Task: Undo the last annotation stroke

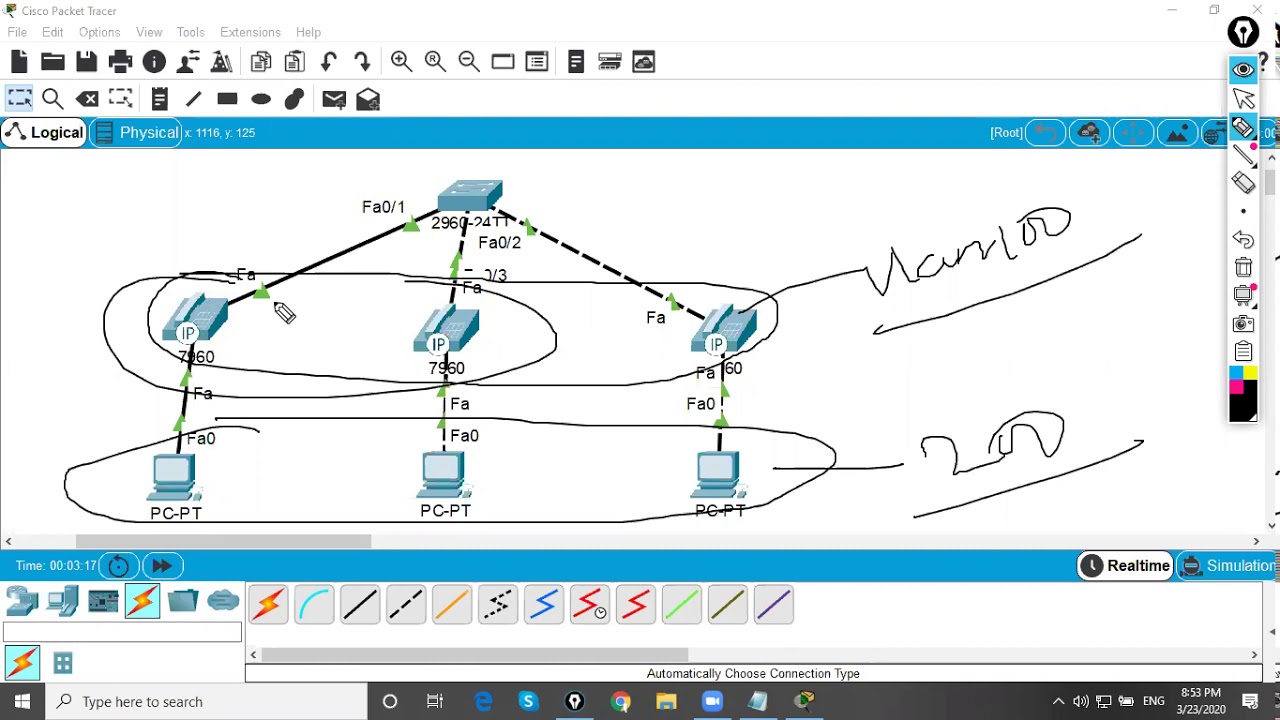Action: [x=1243, y=239]
